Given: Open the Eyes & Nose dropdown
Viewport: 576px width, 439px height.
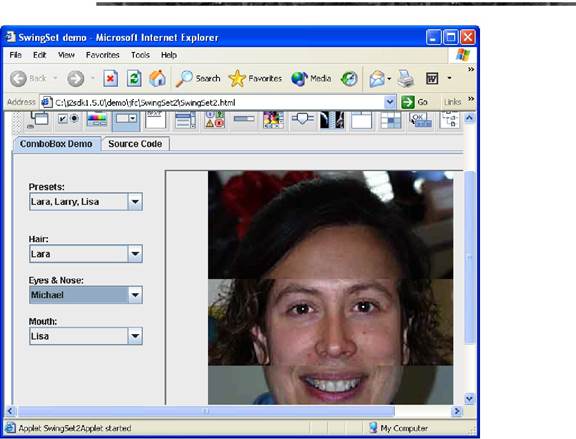Looking at the screenshot, I should (135, 295).
